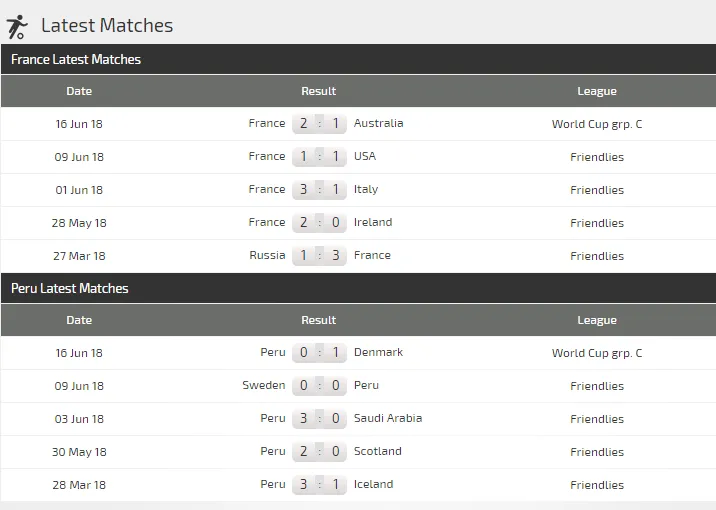Click Friendlies label for Peru vs Iceland
Image resolution: width=716 pixels, height=510 pixels.
(x=597, y=485)
